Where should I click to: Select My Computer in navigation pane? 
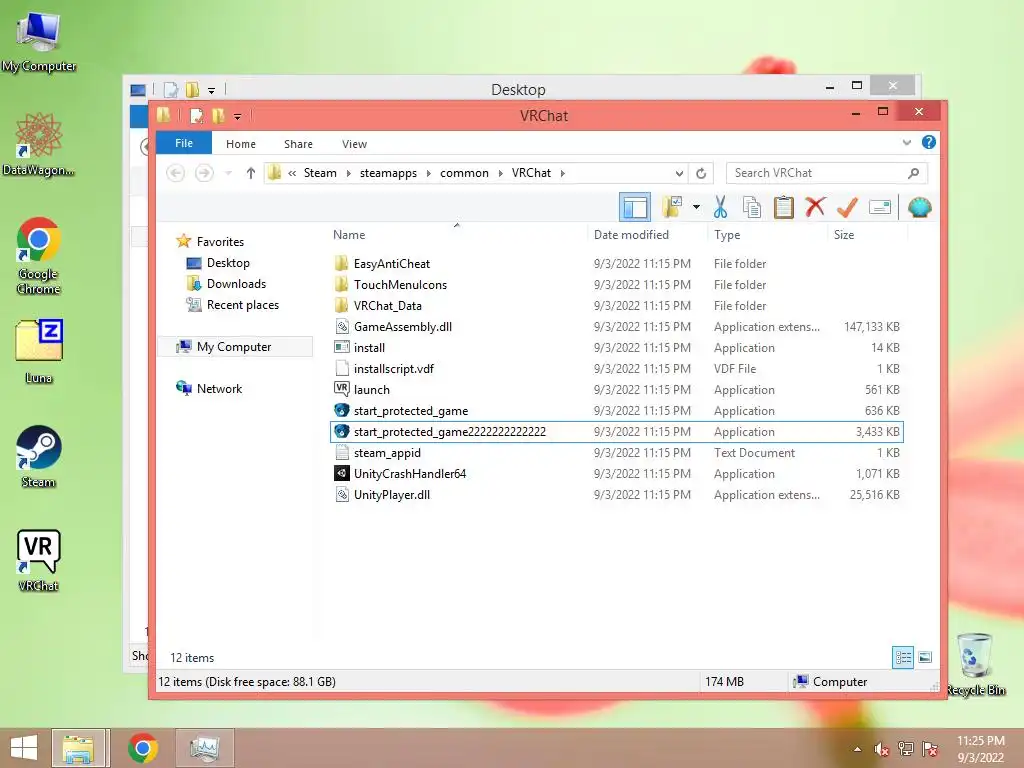[x=234, y=347]
